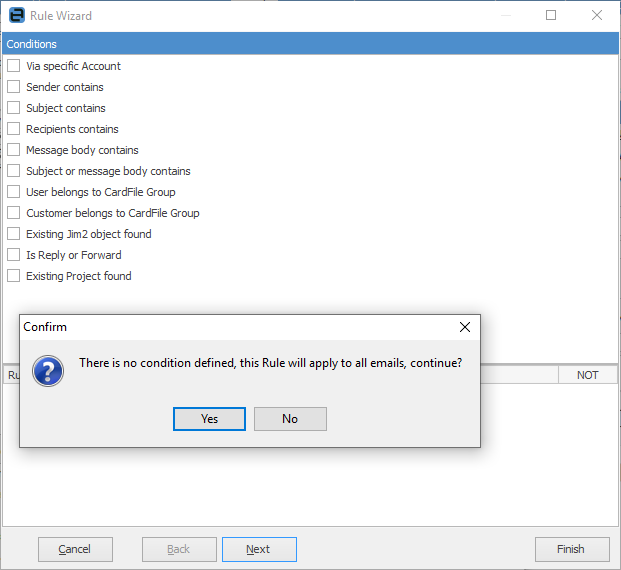Toggle Recipients contains checkbox
The image size is (621, 570).
pyautogui.click(x=13, y=129)
